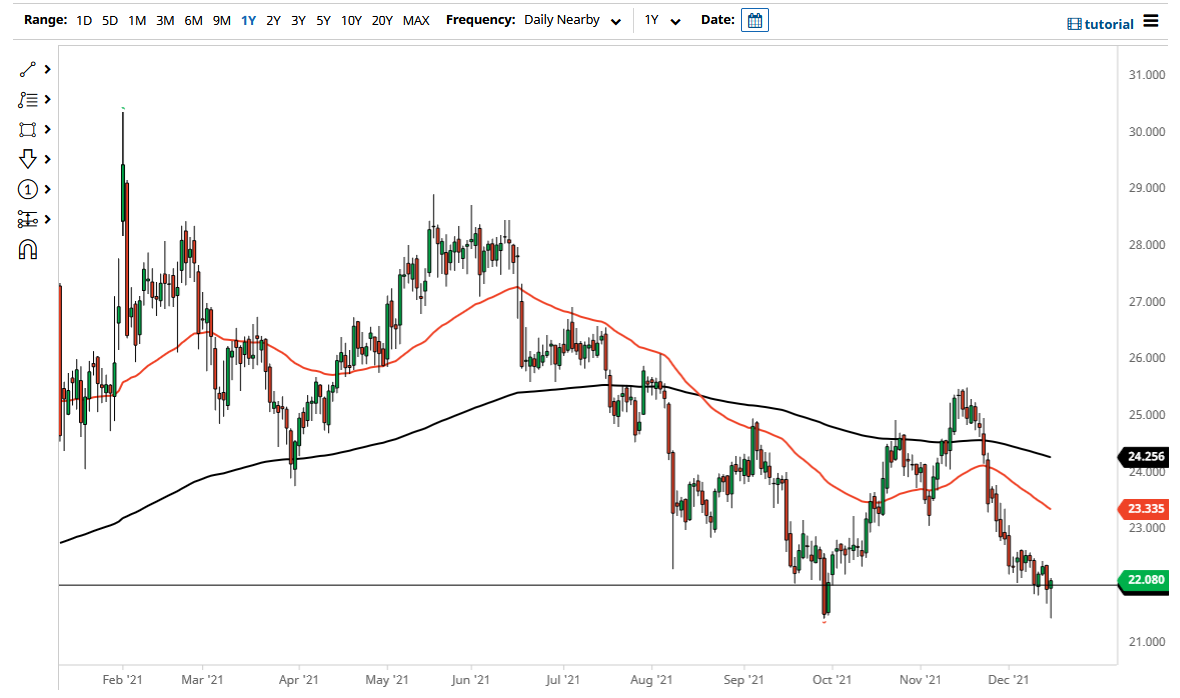This screenshot has width=1180, height=698.
Task: Click the Aug '21 axis label
Action: 651,680
